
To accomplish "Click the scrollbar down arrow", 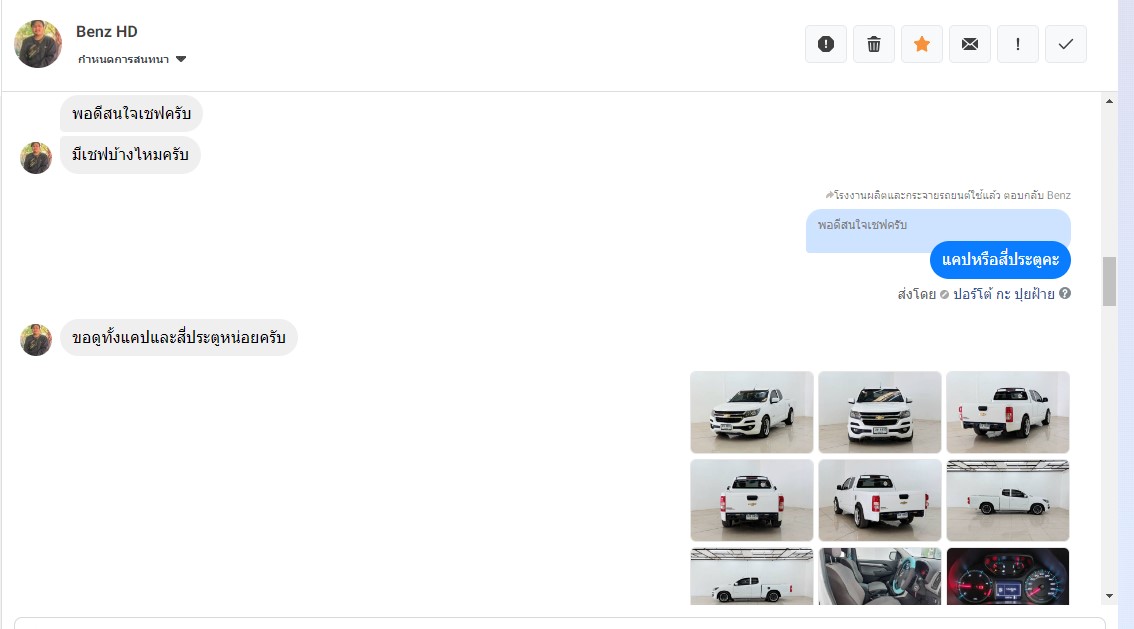I will (x=1108, y=596).
